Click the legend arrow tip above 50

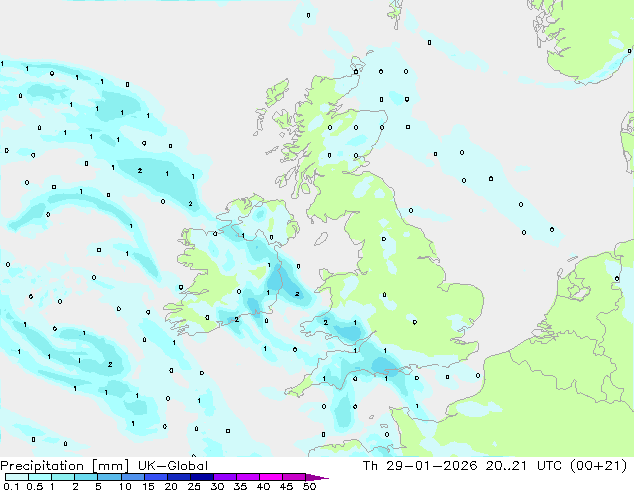pos(317,477)
